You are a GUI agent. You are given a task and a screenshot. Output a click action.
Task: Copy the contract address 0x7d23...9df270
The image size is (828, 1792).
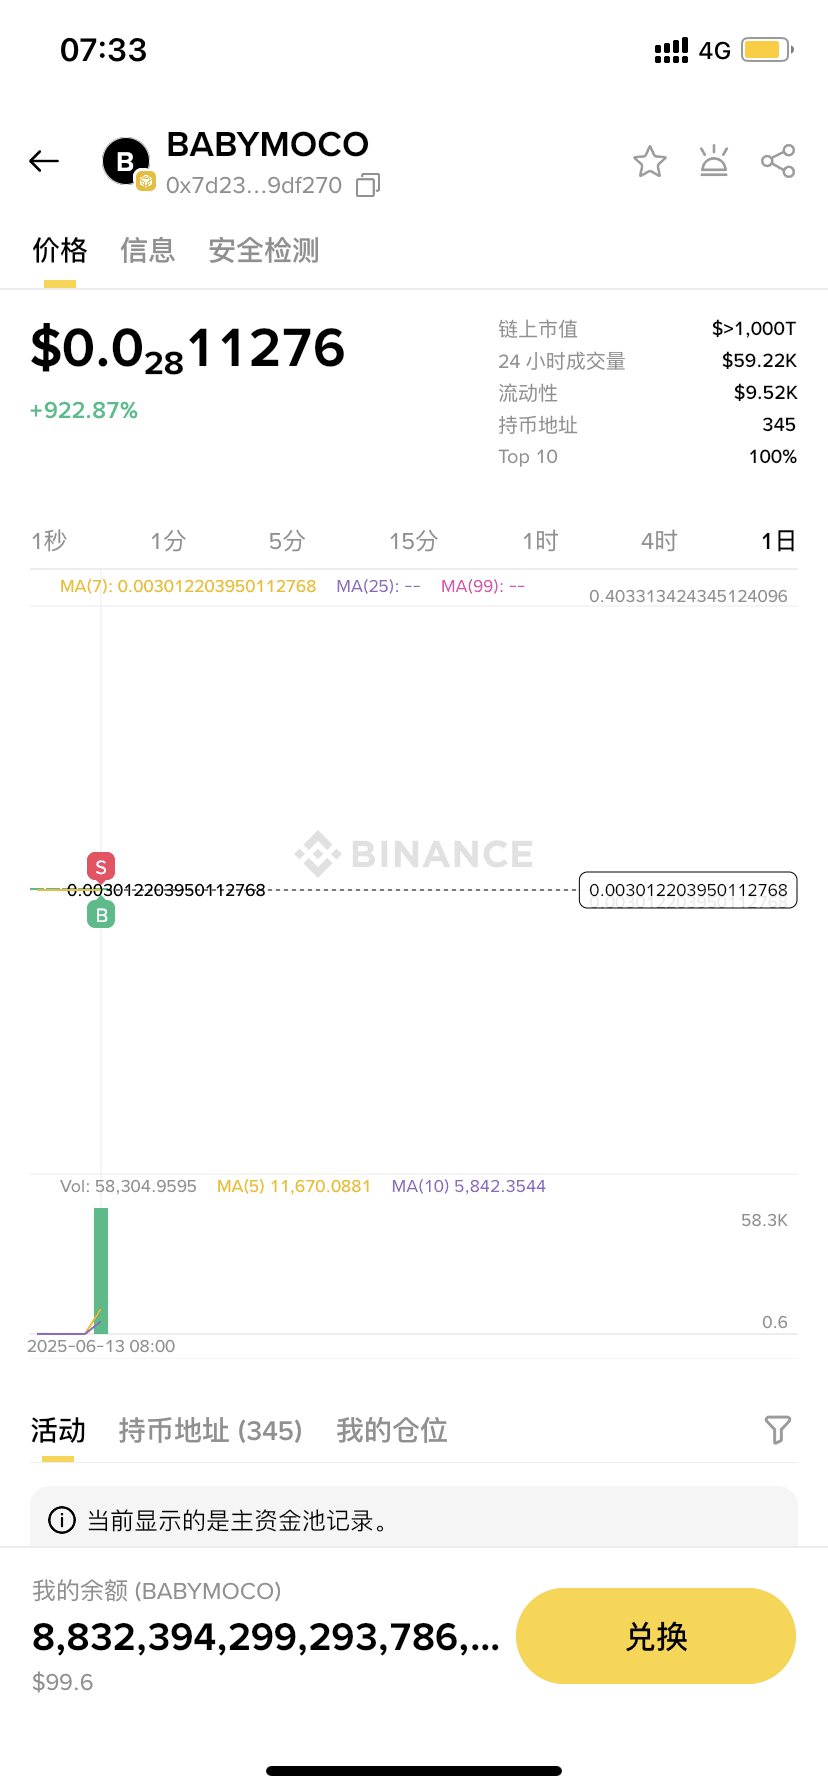368,185
